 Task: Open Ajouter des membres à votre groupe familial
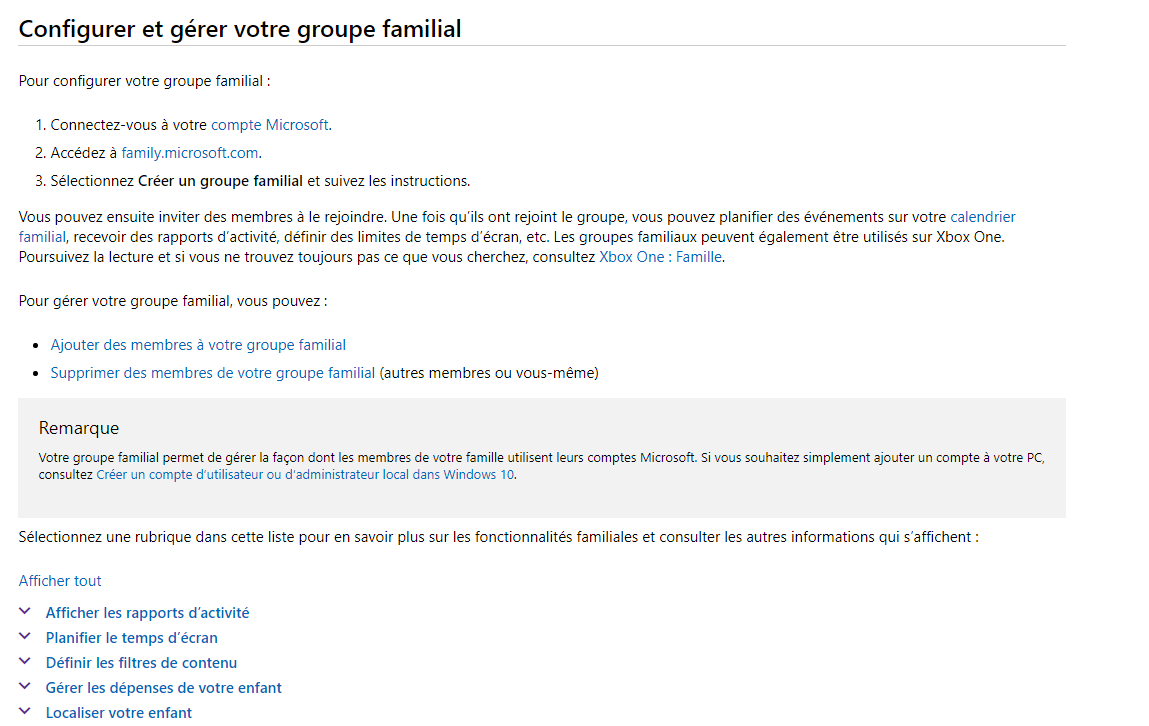tap(198, 345)
